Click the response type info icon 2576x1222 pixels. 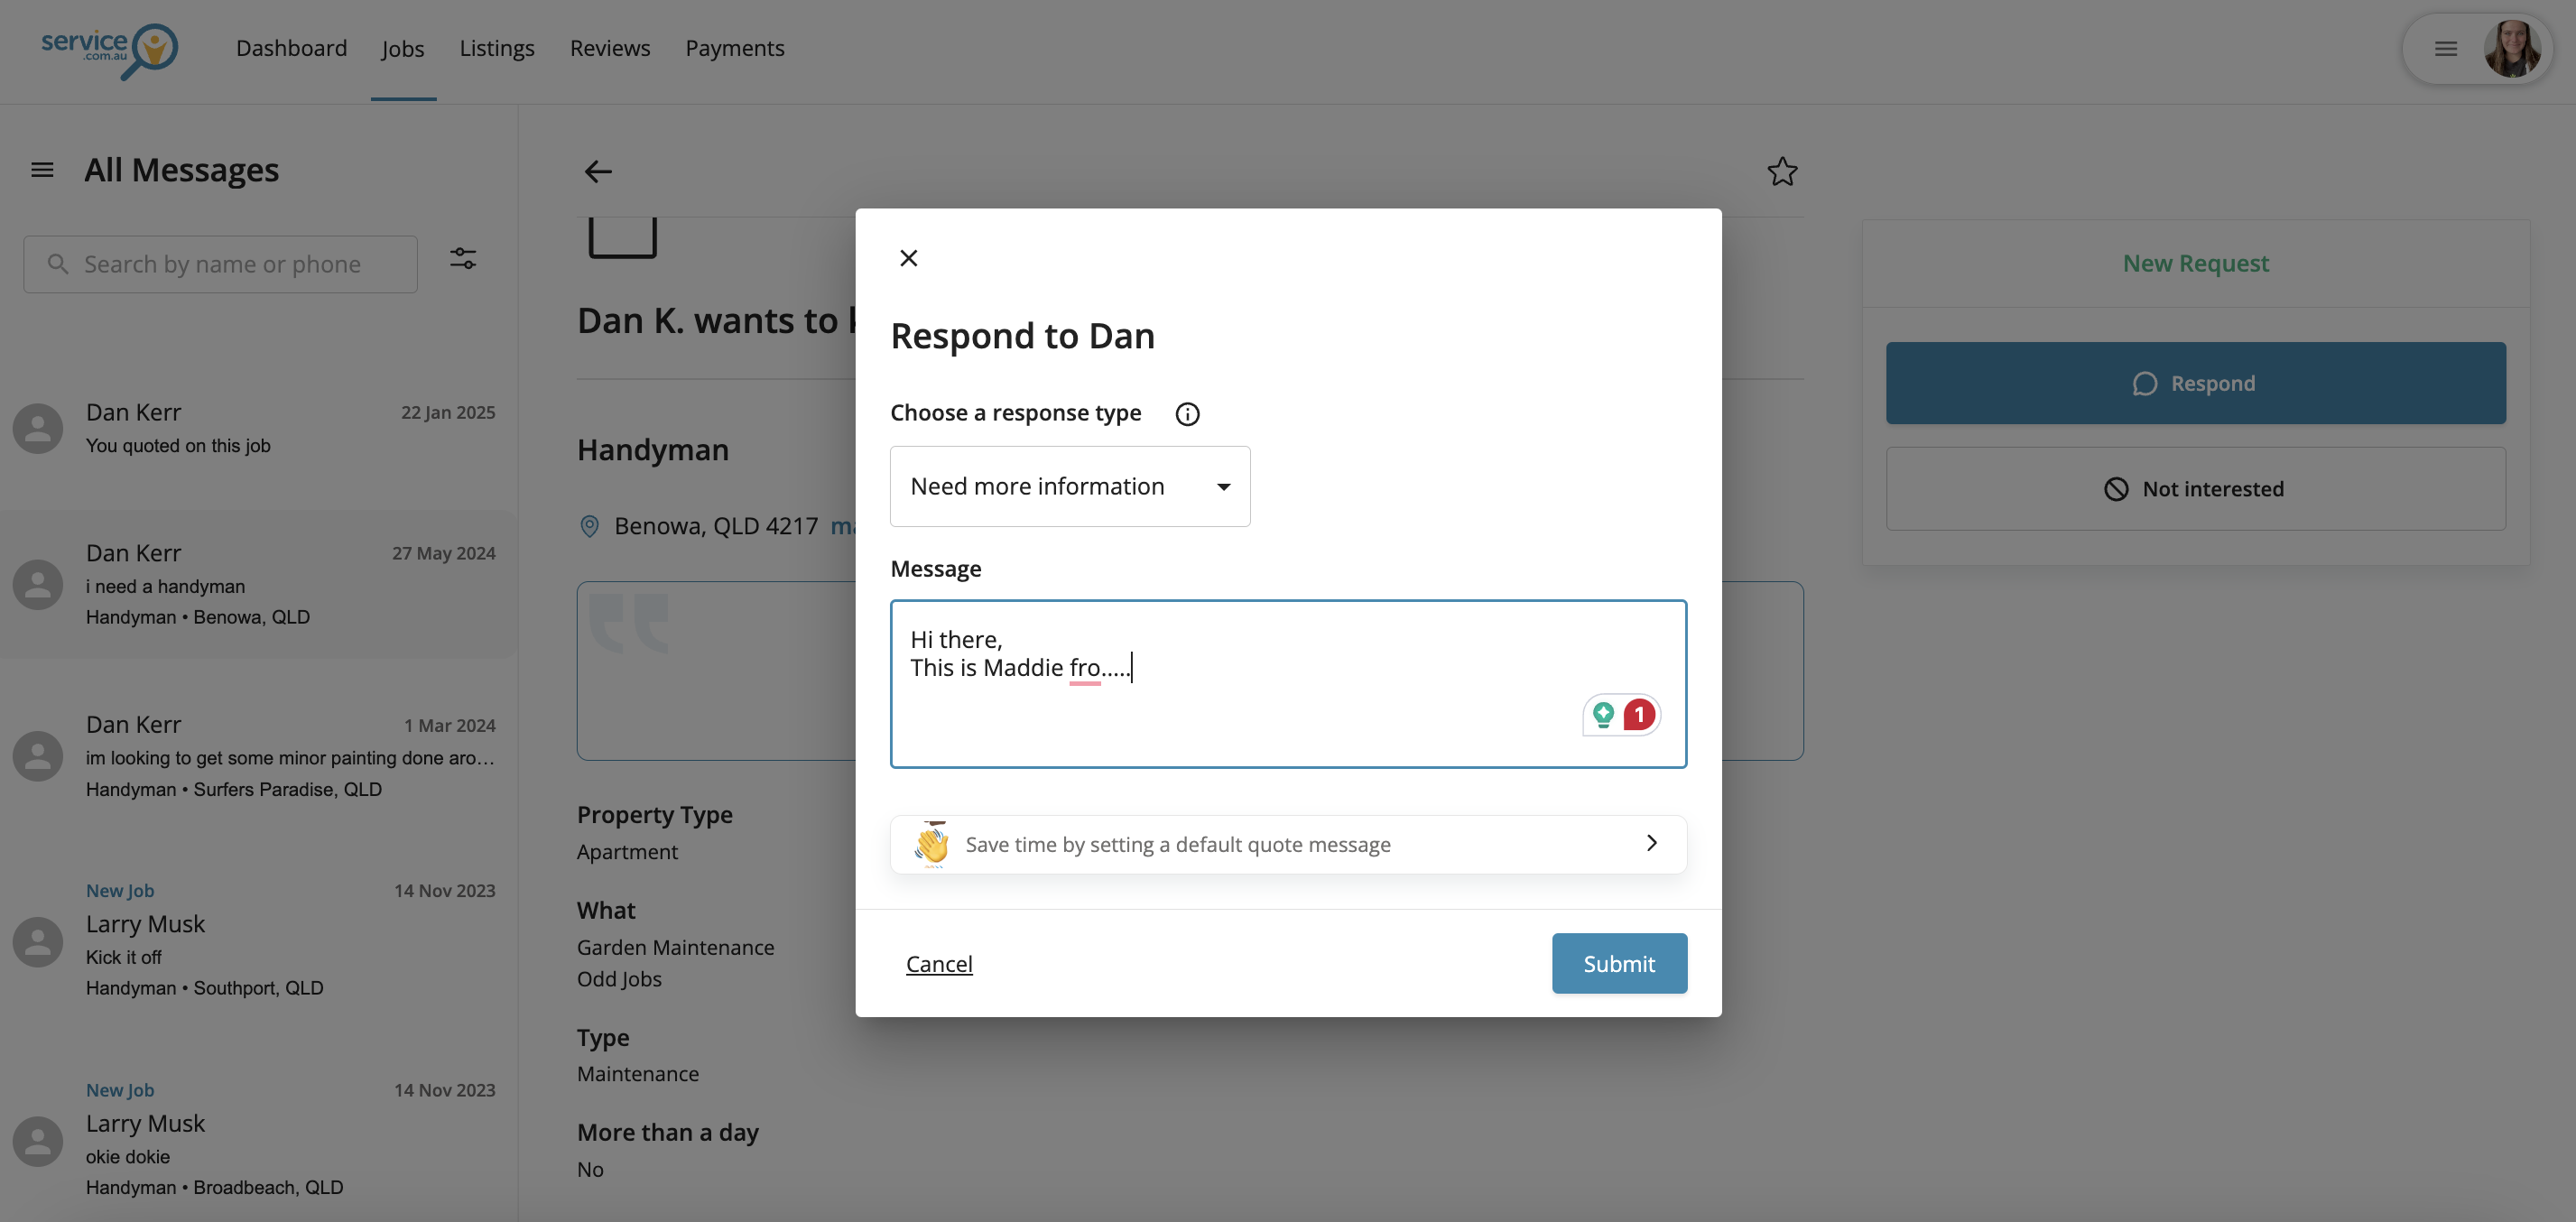point(1187,414)
